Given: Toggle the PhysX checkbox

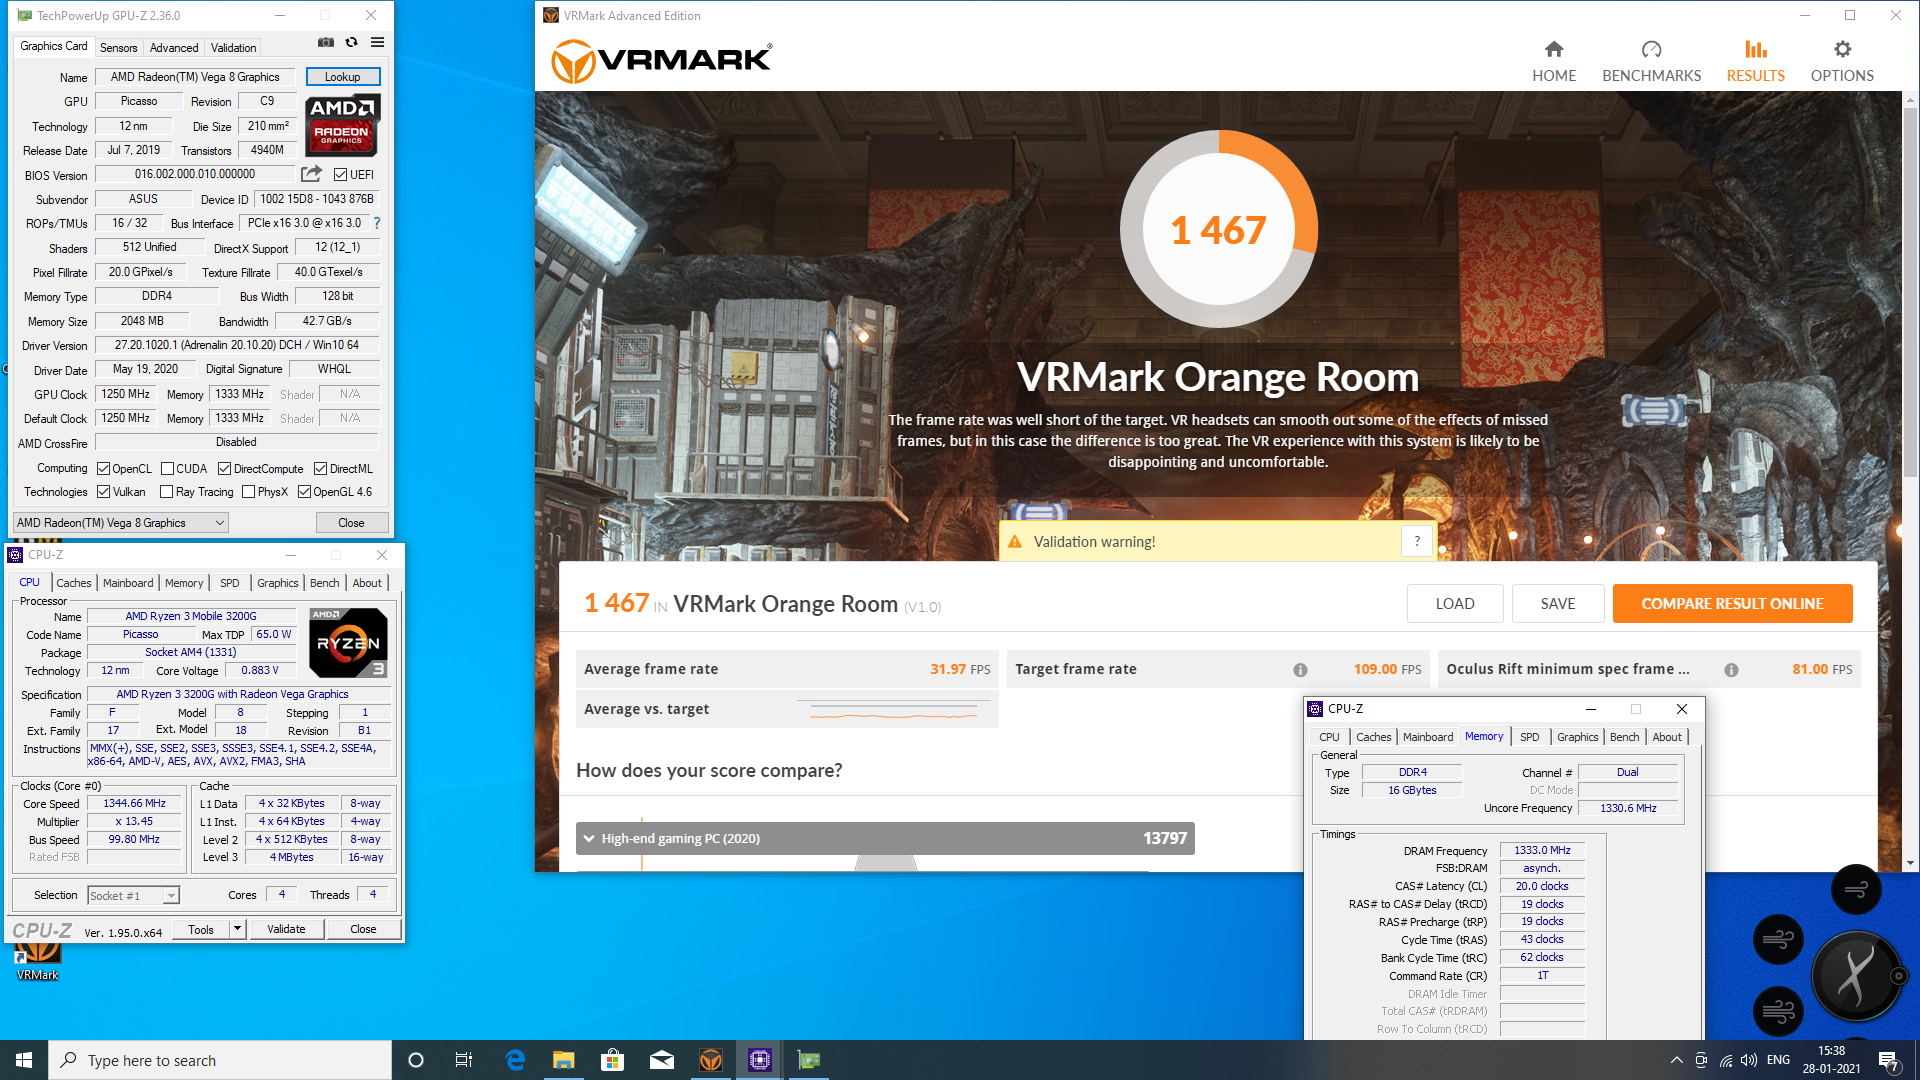Looking at the screenshot, I should click(x=249, y=491).
